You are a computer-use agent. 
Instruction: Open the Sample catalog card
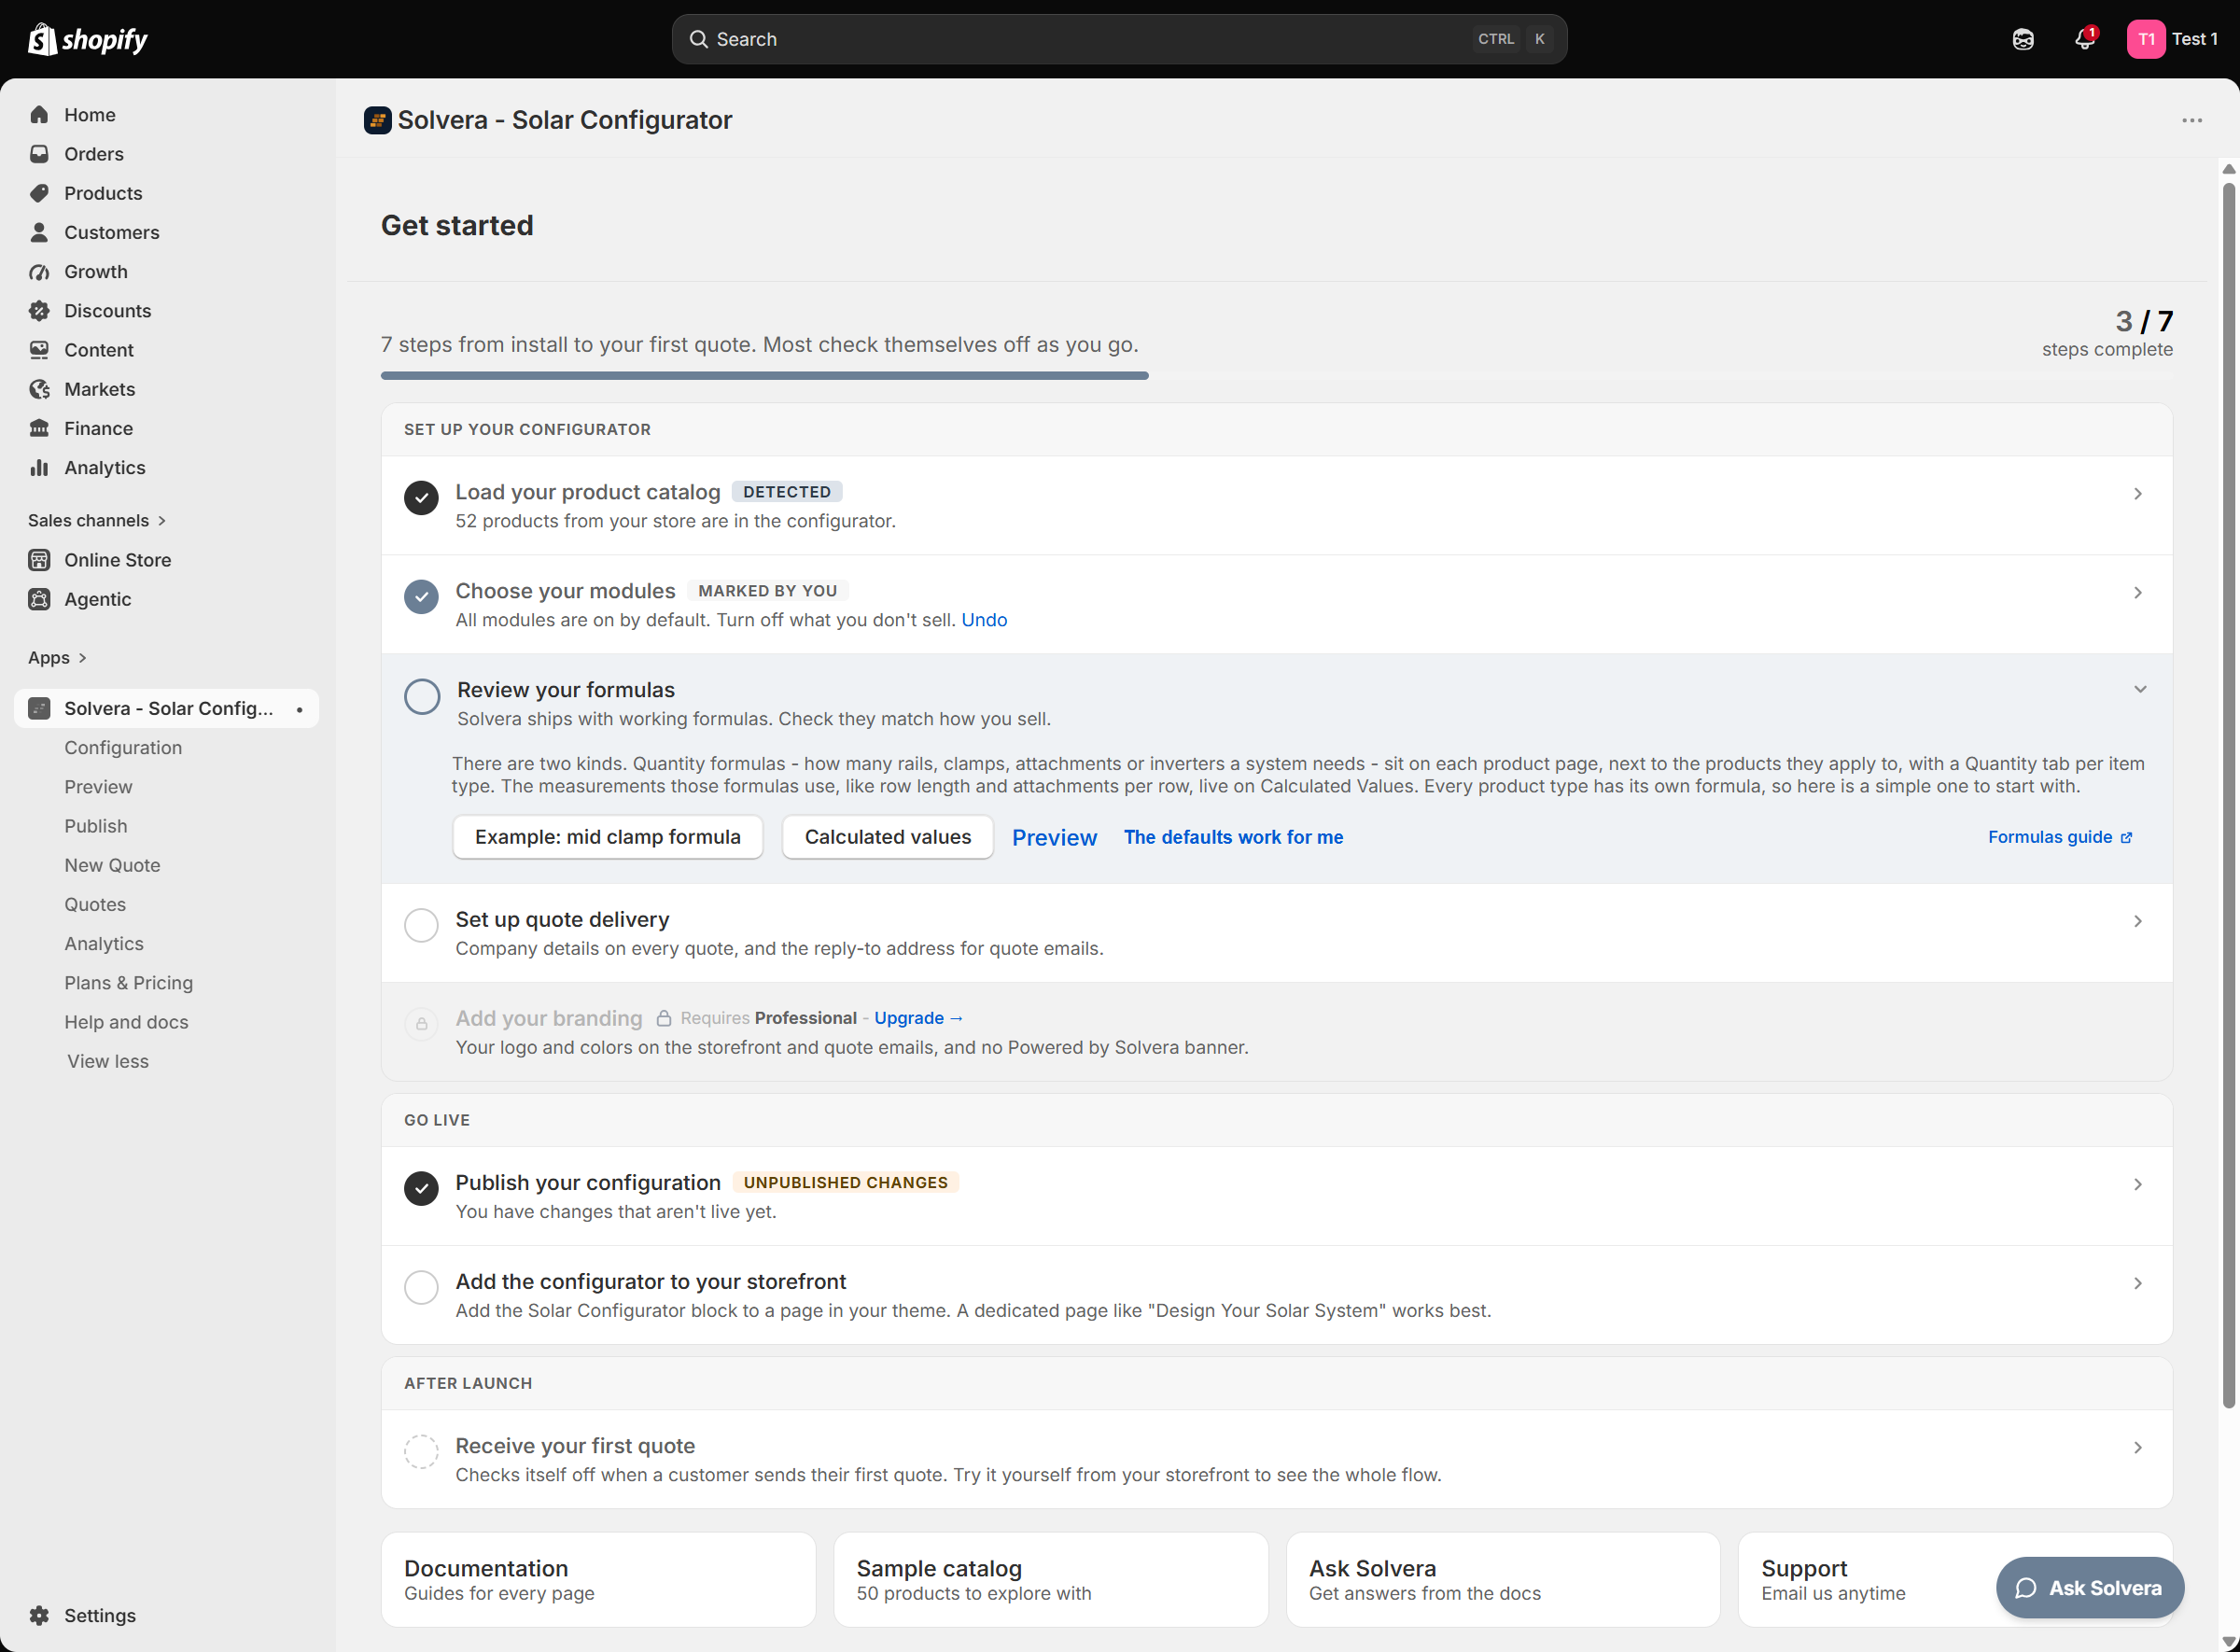pyautogui.click(x=1051, y=1581)
